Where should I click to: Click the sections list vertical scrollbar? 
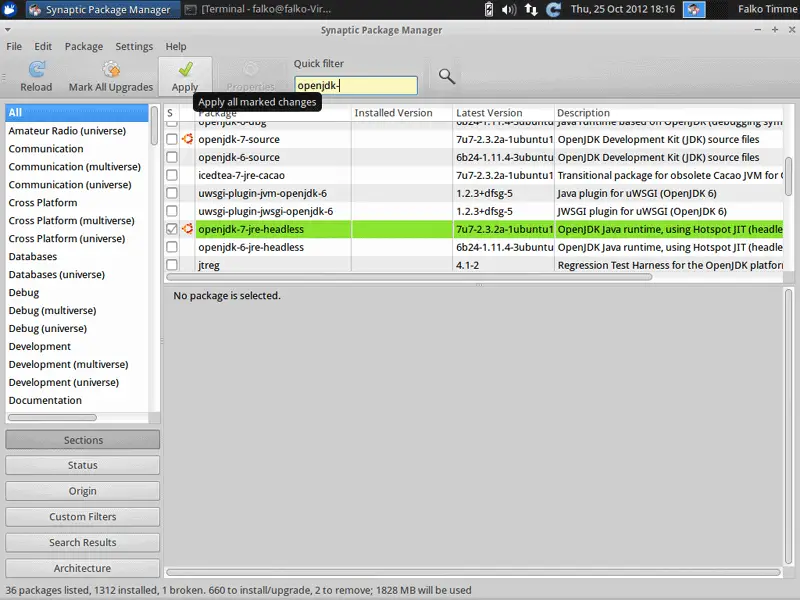[x=154, y=126]
